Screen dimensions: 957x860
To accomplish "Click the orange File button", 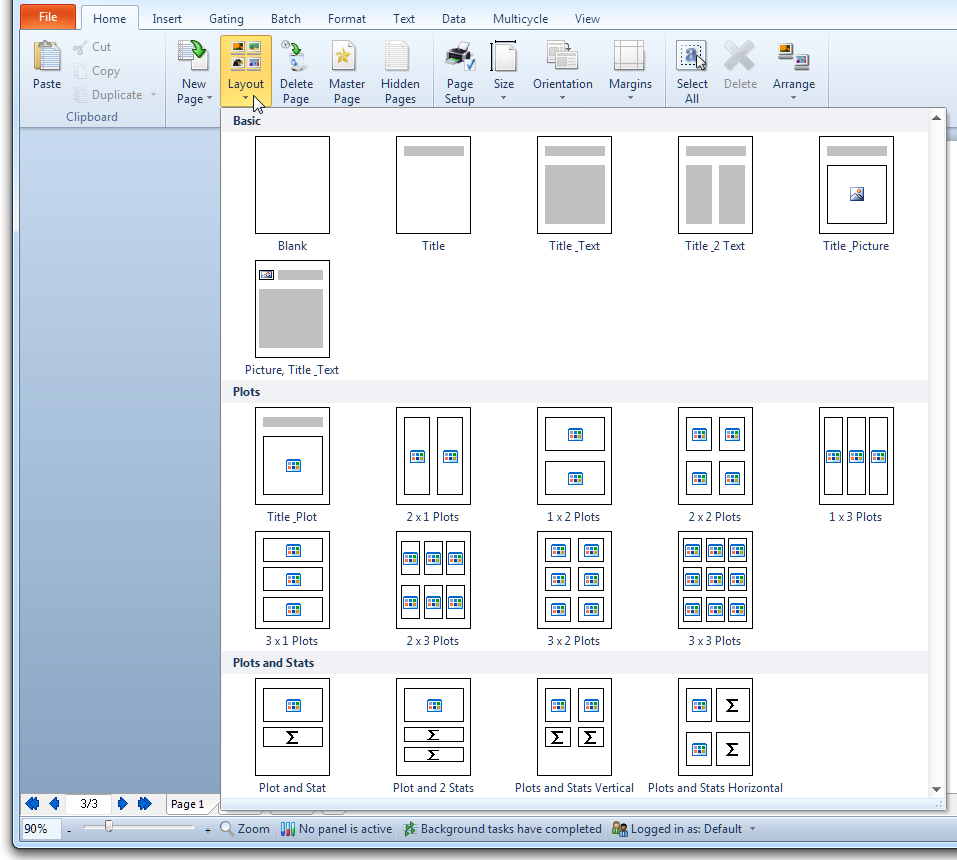I will [x=48, y=17].
